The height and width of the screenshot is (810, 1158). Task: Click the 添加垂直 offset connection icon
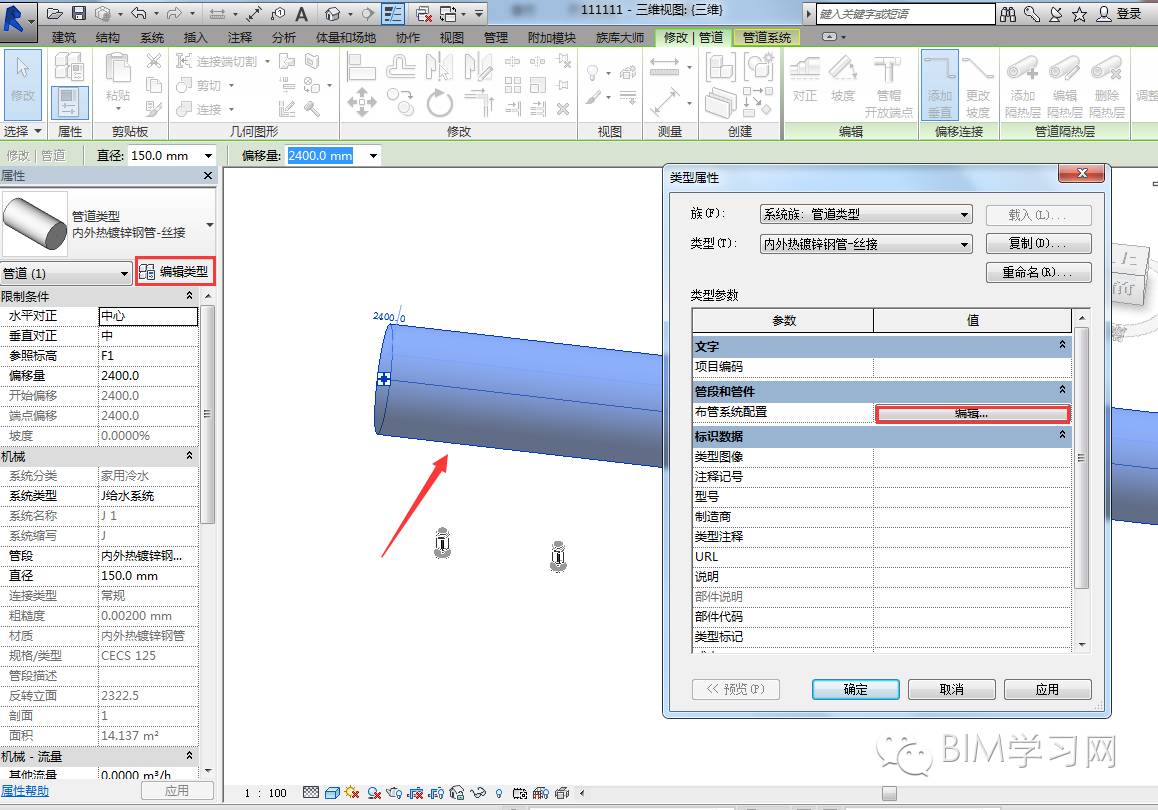coord(939,84)
